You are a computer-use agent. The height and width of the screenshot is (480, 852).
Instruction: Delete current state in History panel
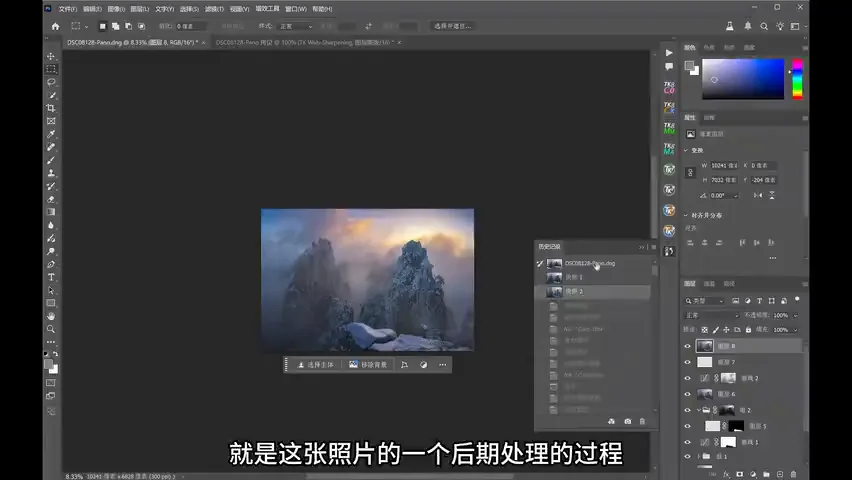pyautogui.click(x=642, y=421)
